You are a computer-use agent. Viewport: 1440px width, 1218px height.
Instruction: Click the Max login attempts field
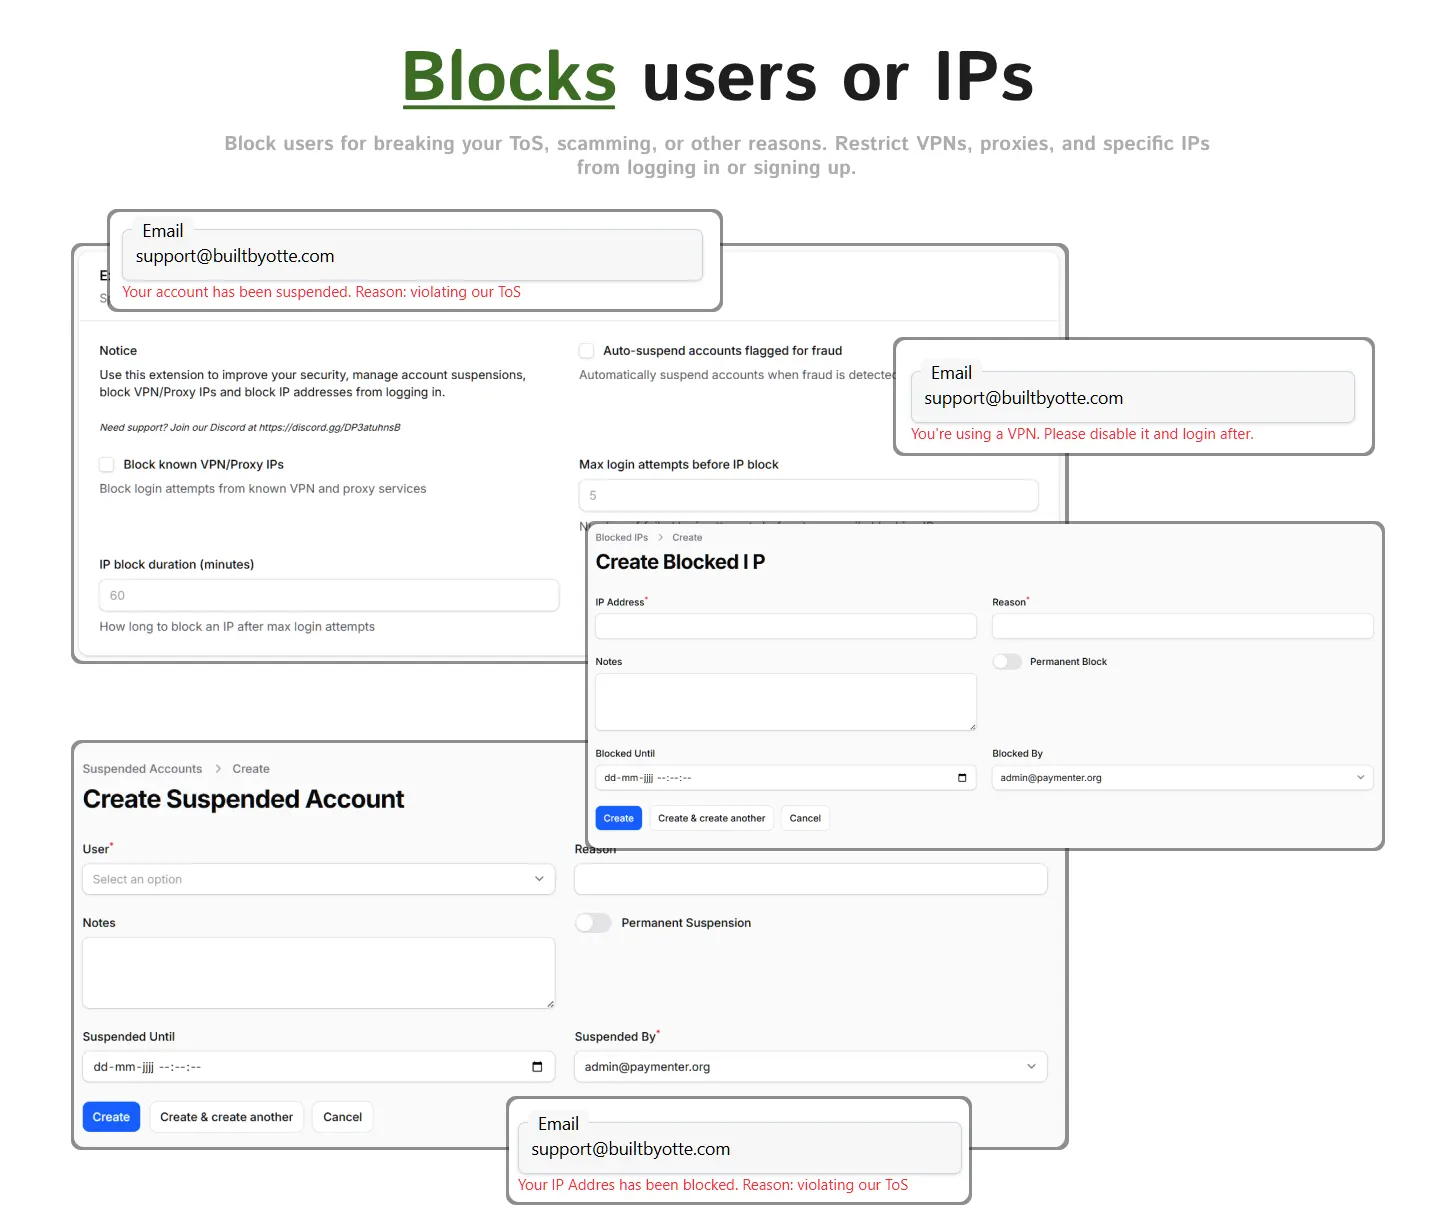click(x=808, y=495)
